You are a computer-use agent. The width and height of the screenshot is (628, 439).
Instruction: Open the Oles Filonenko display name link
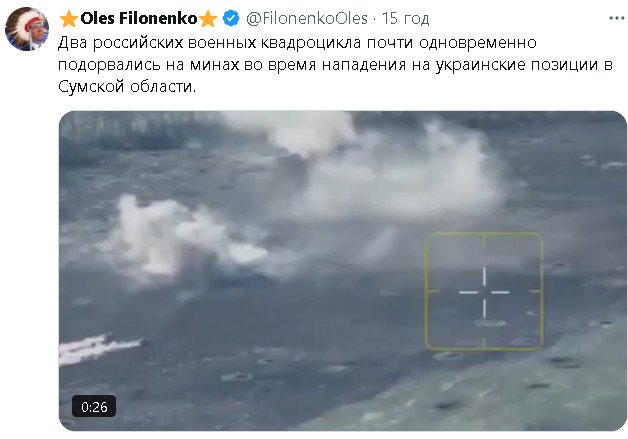[139, 18]
